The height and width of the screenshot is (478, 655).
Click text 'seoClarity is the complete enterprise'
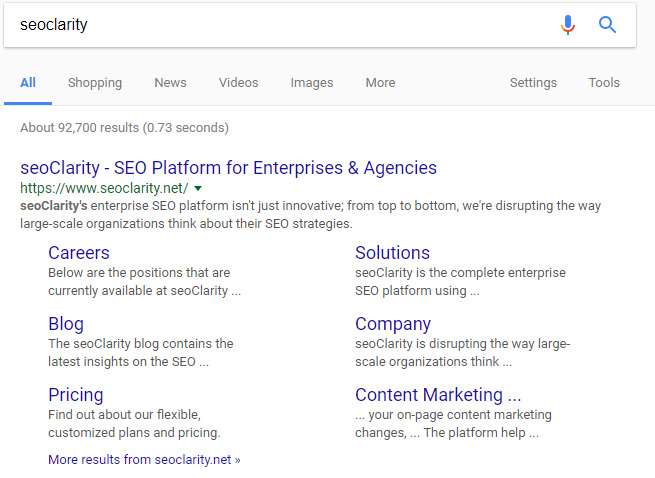pos(460,273)
